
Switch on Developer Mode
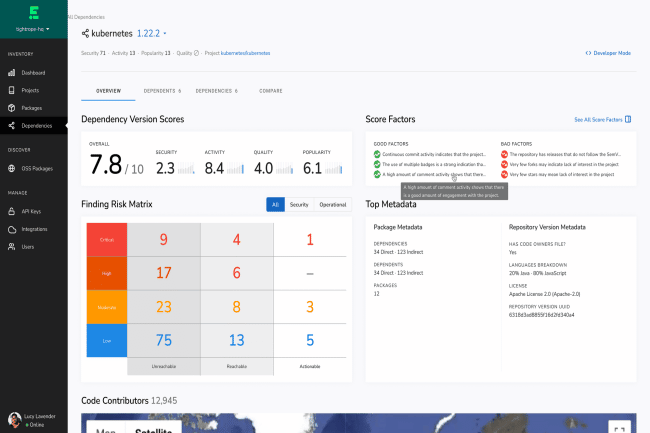(x=608, y=53)
